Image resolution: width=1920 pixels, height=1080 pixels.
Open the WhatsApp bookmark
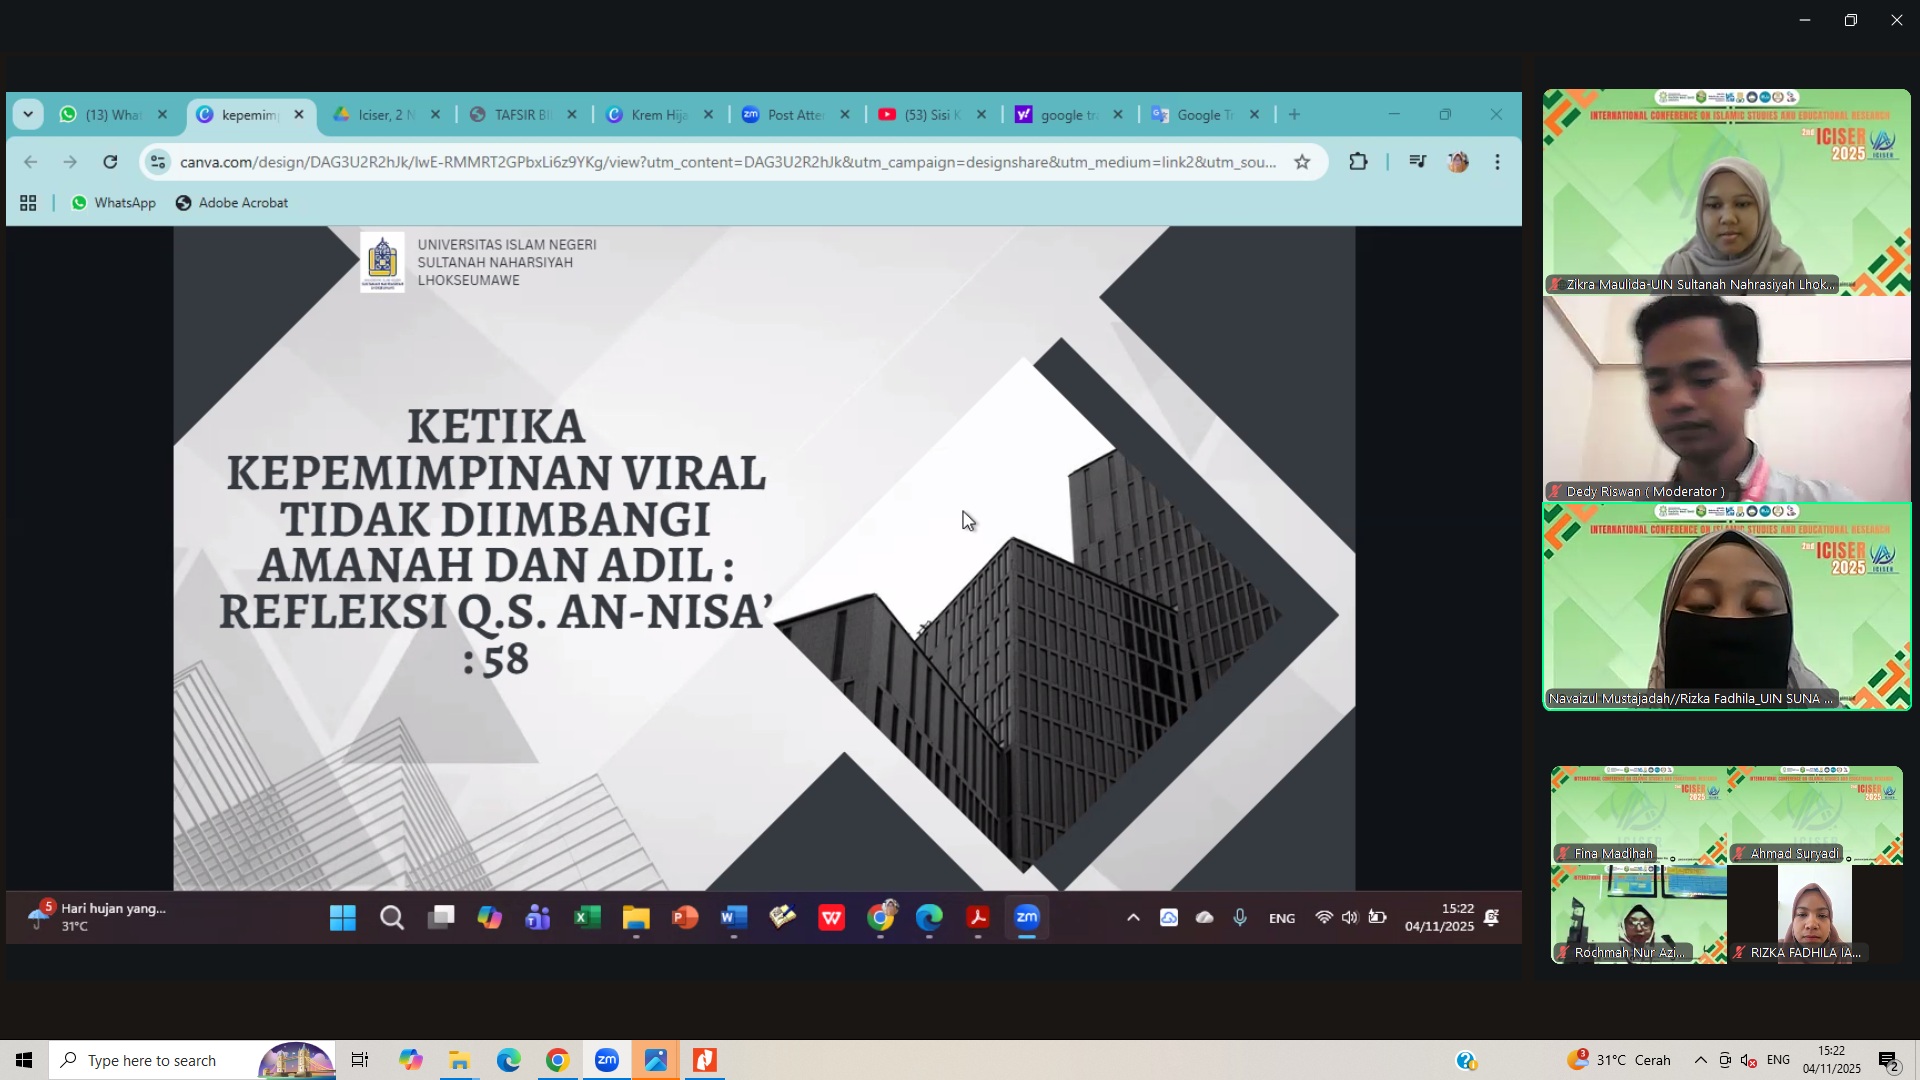tap(113, 203)
